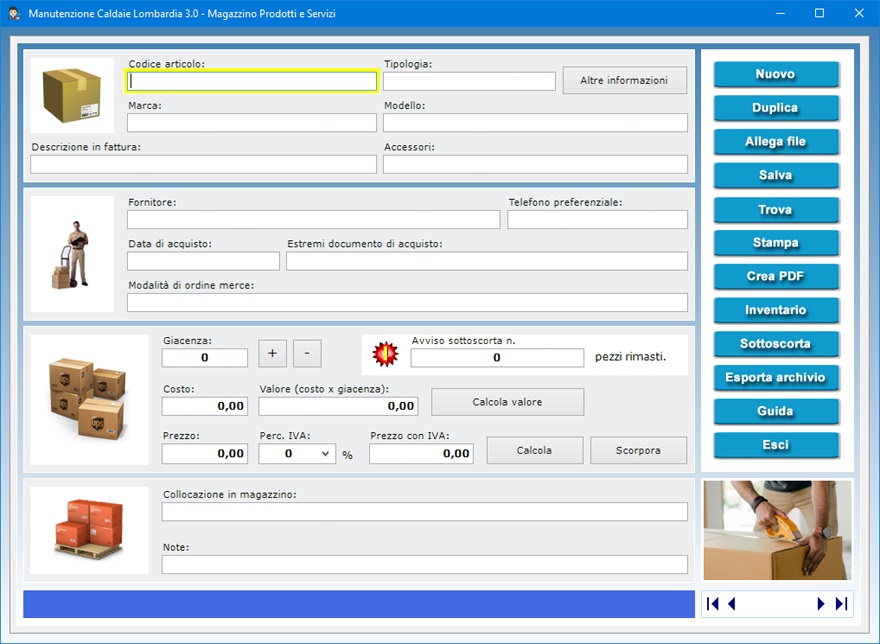Close the Magazzino window
The image size is (880, 644).
click(859, 13)
